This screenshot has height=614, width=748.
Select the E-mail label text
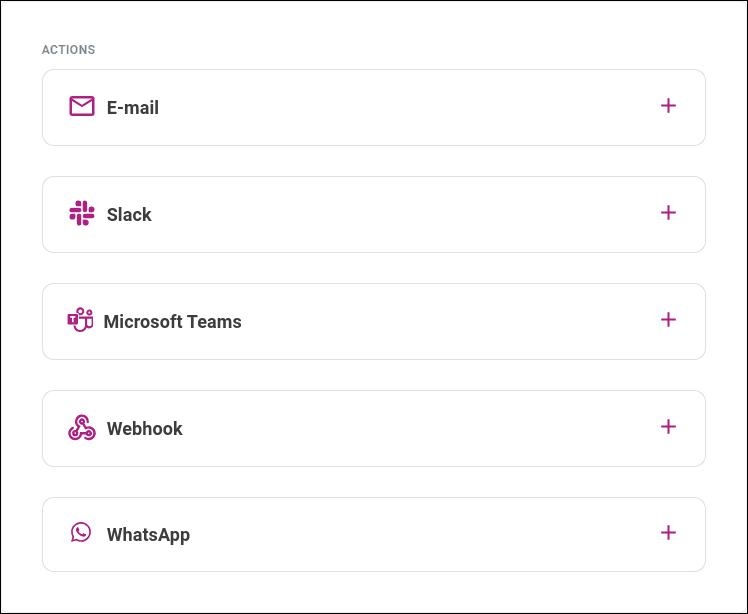click(133, 108)
